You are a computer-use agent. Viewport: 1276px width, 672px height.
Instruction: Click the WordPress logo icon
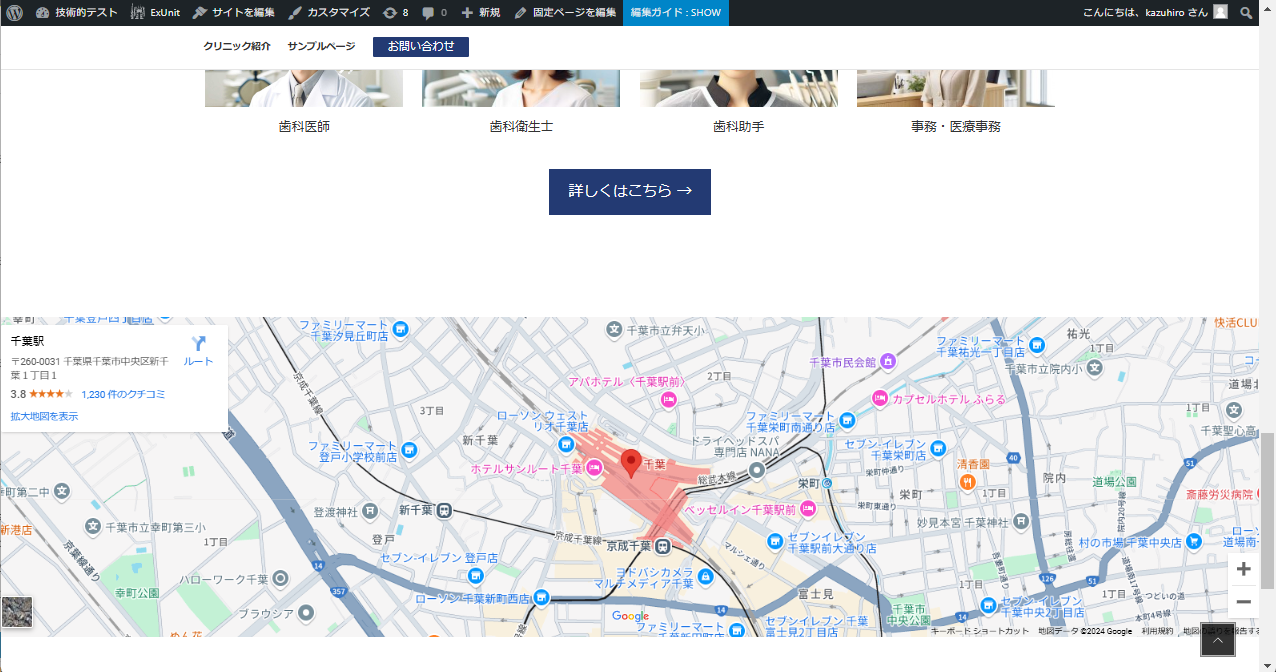click(14, 13)
